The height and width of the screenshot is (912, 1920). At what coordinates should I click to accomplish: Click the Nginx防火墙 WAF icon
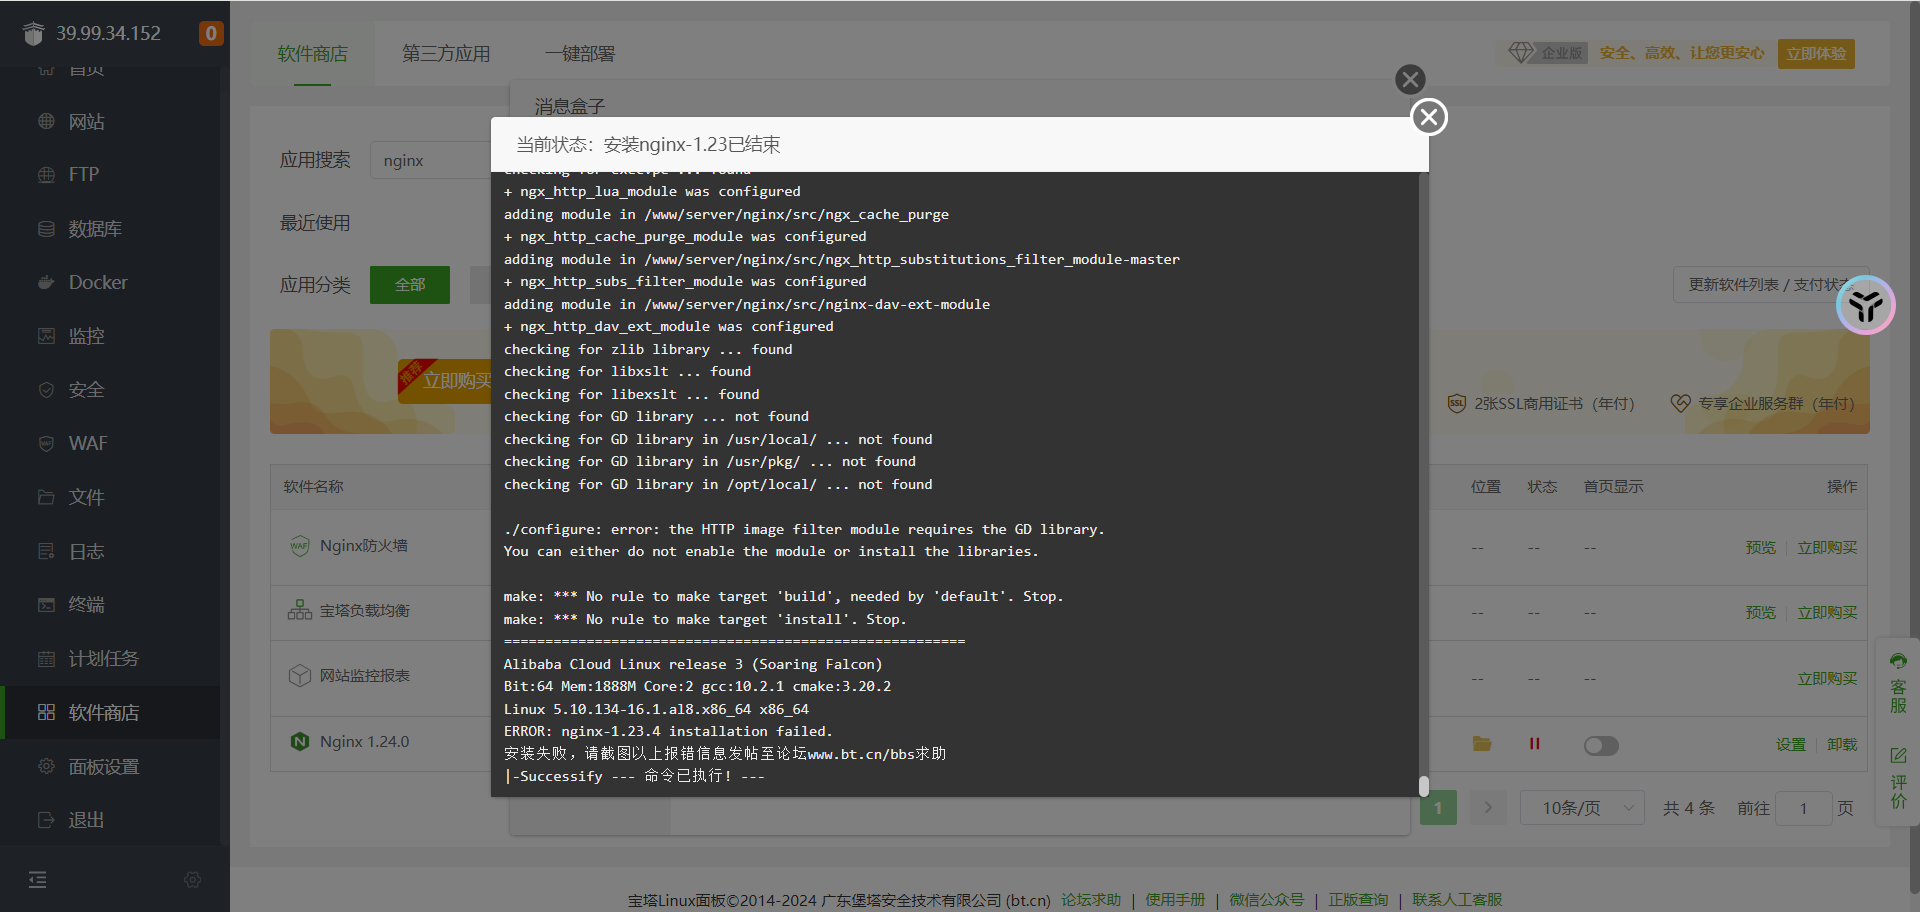(x=300, y=546)
